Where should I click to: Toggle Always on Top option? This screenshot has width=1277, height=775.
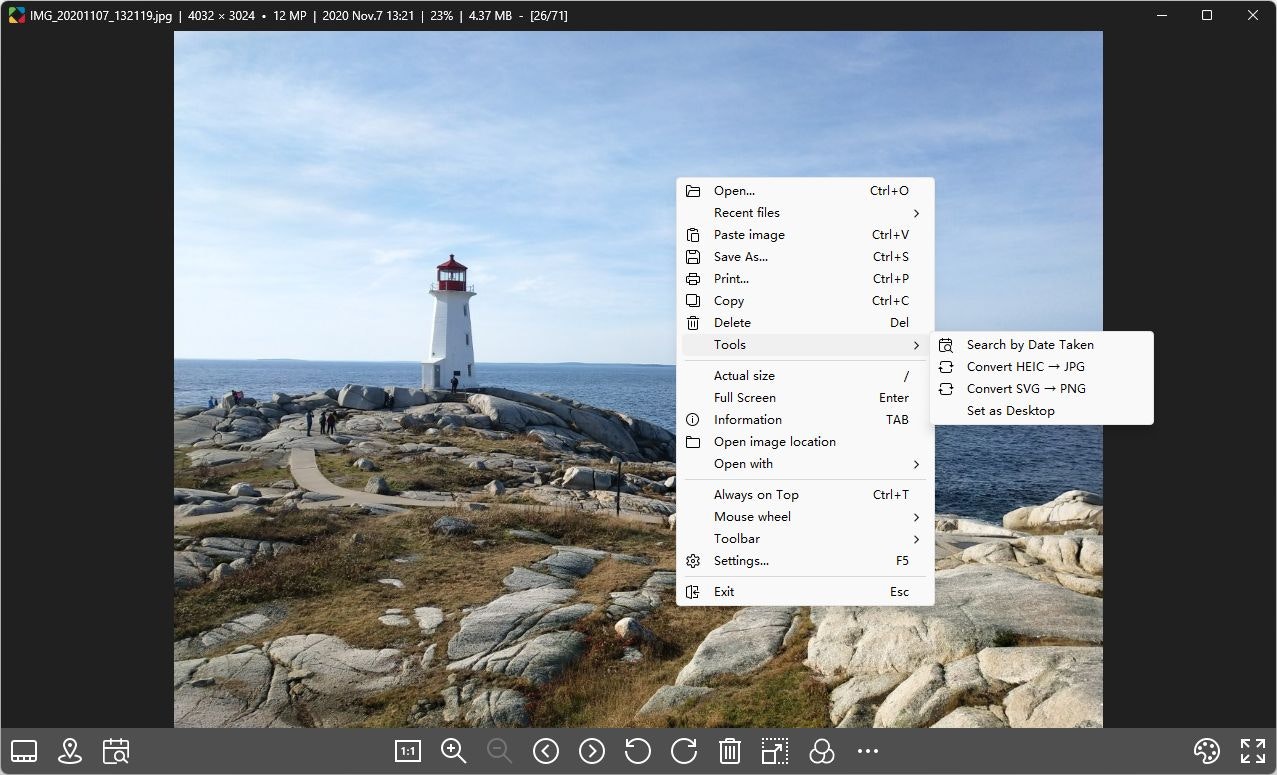click(805, 495)
